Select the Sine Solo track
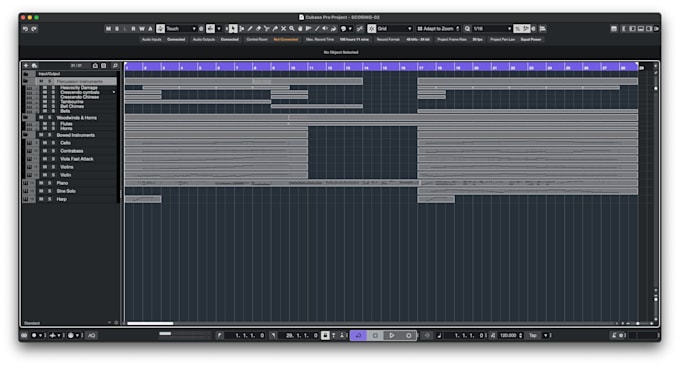680x367 pixels. tap(66, 191)
